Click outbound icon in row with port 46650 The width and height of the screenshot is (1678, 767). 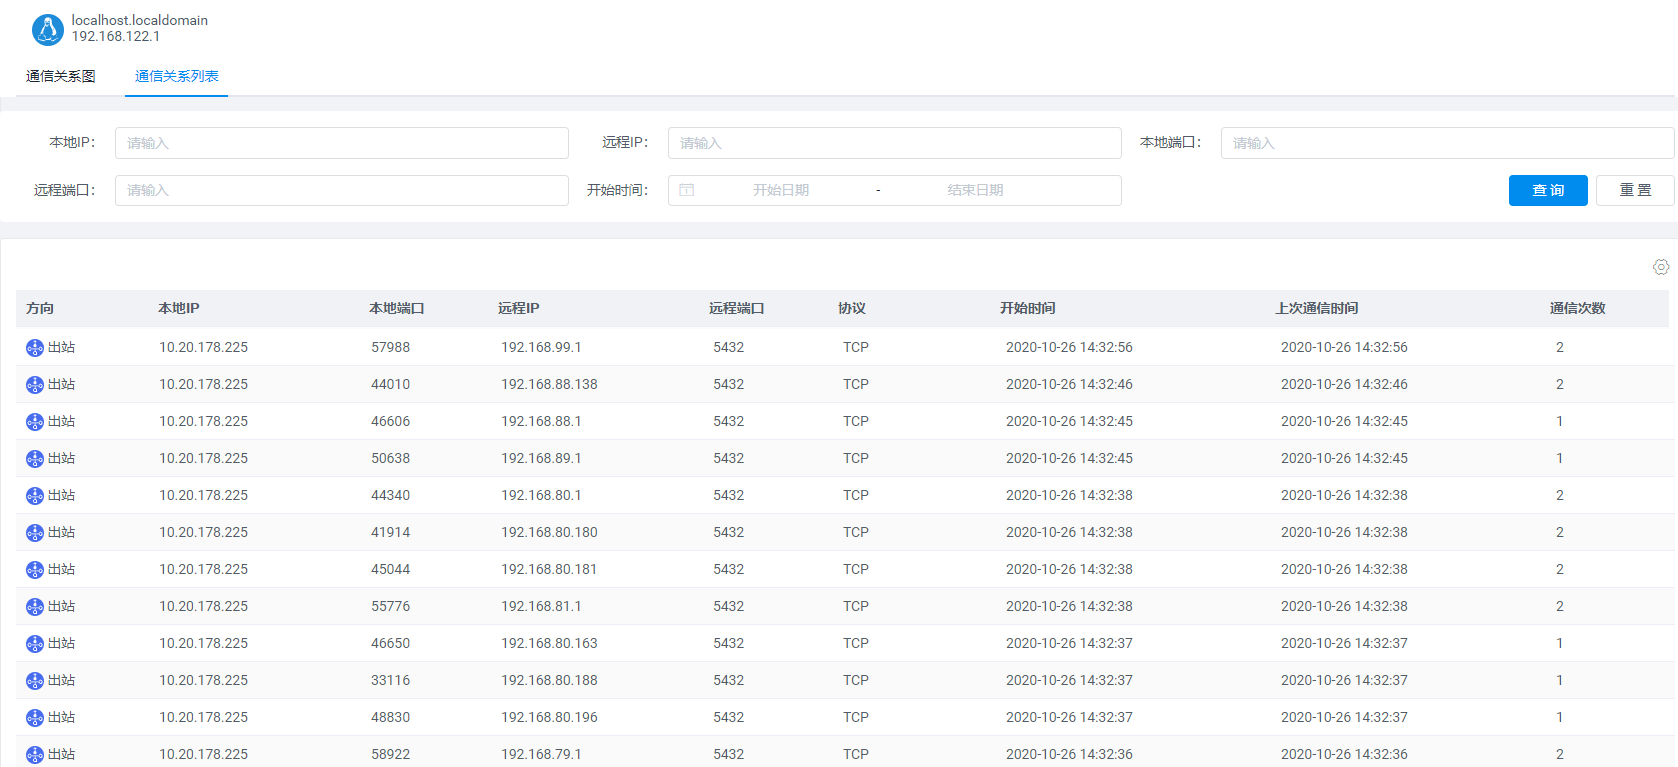point(35,644)
